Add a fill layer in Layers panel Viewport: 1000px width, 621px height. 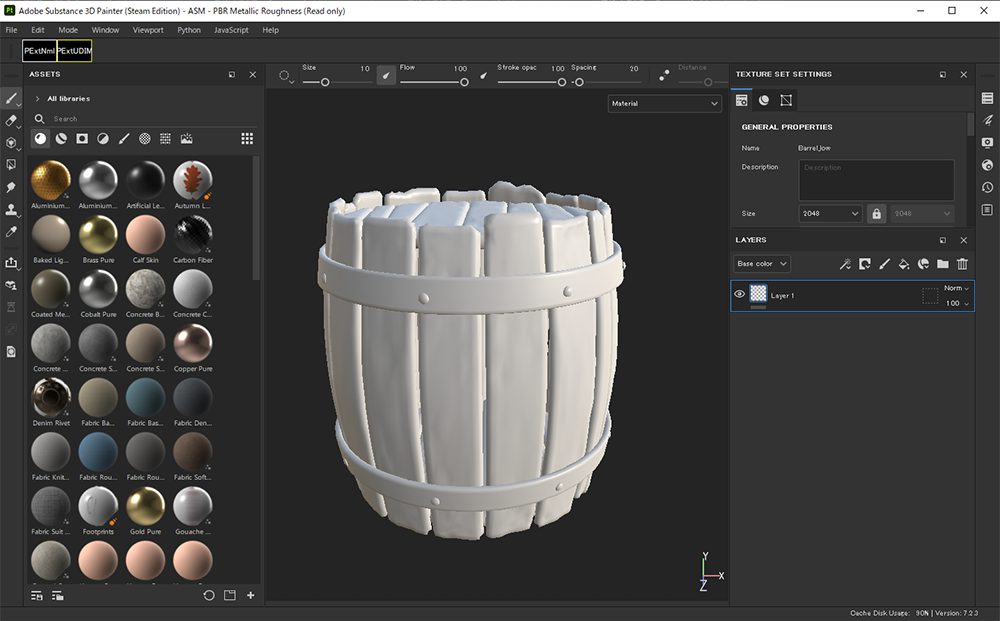pyautogui.click(x=904, y=264)
